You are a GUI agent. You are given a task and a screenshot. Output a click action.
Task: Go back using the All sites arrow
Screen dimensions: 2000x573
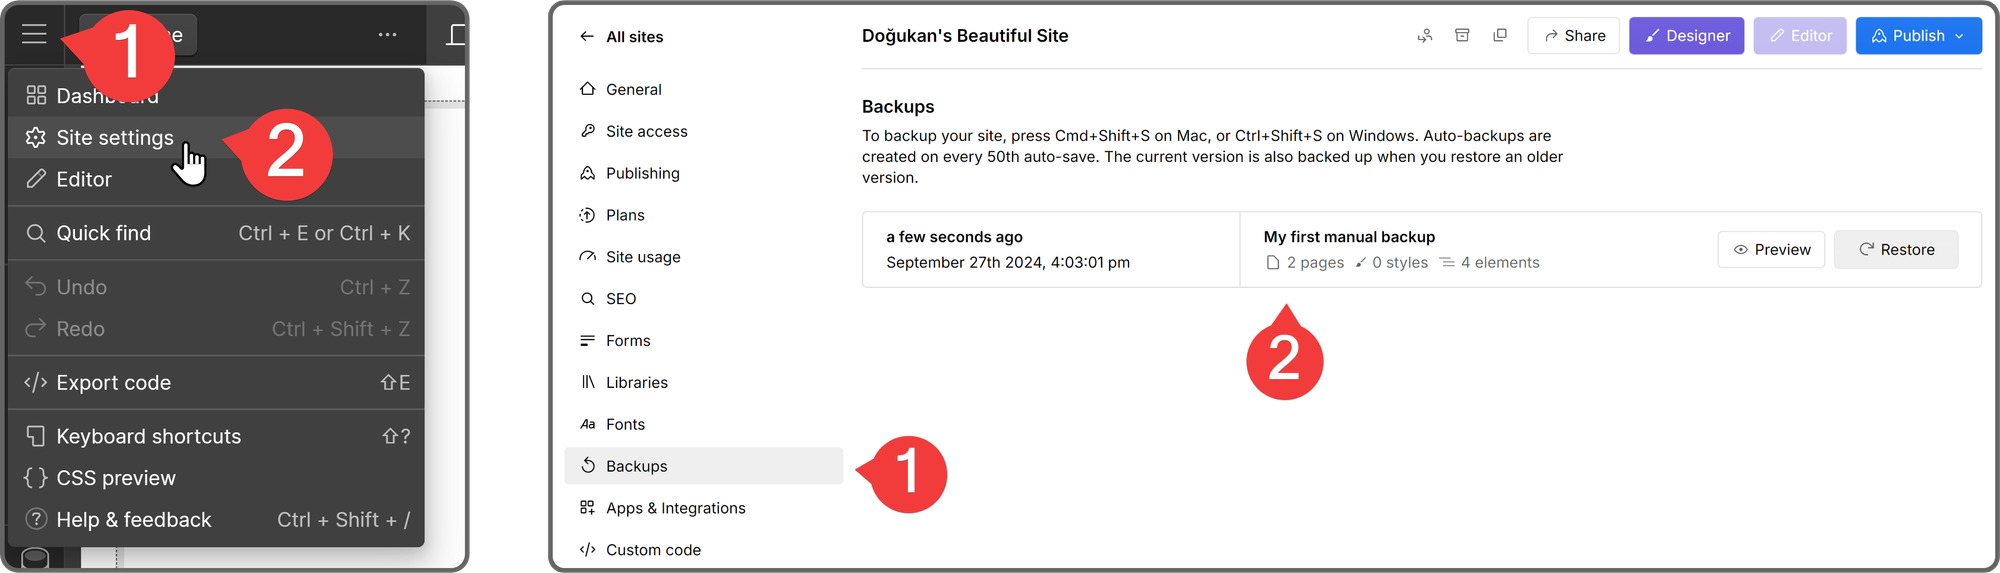[x=586, y=37]
